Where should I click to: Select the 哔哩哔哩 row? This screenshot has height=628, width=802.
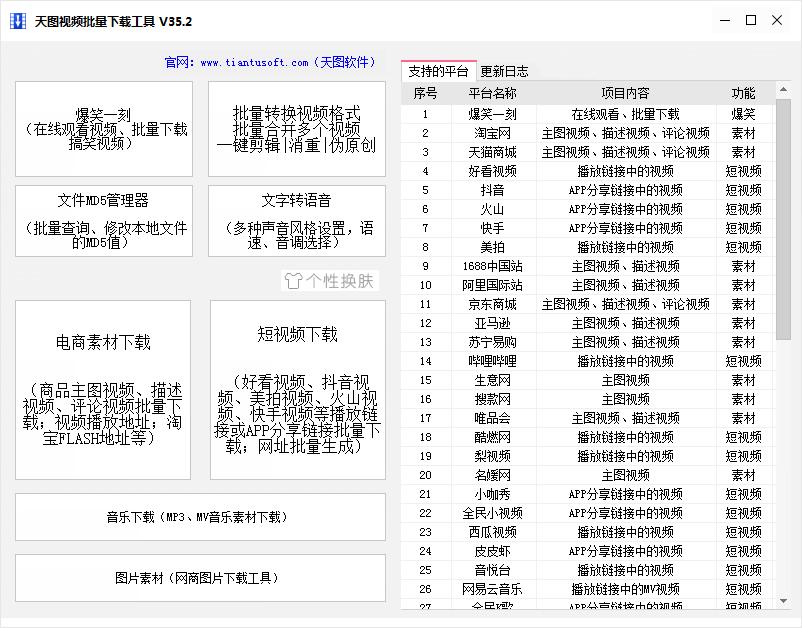click(587, 361)
